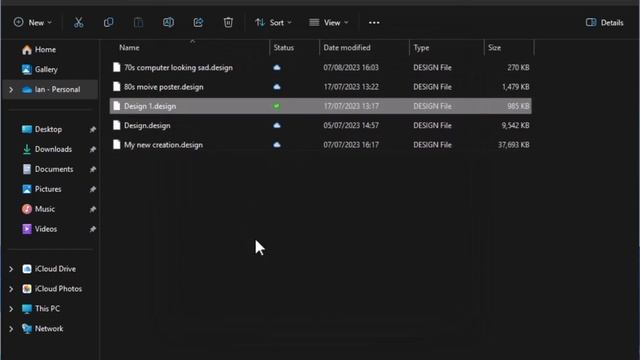
Task: Click the date 05/07/2023 14:57
Action: pos(351,125)
